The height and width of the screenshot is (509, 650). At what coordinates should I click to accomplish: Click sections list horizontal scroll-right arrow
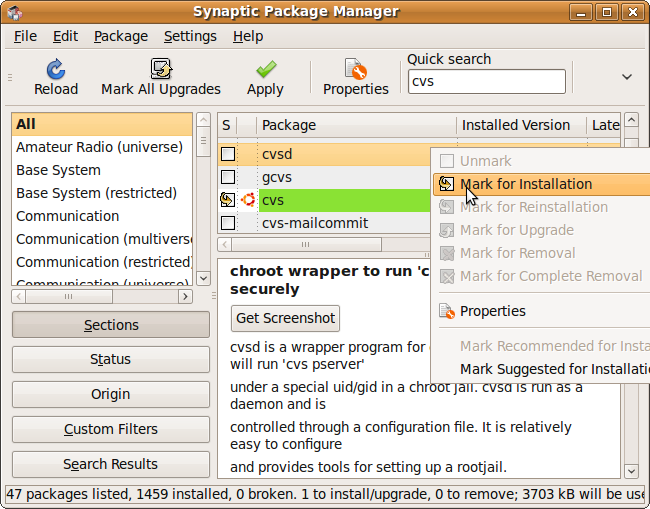(185, 296)
